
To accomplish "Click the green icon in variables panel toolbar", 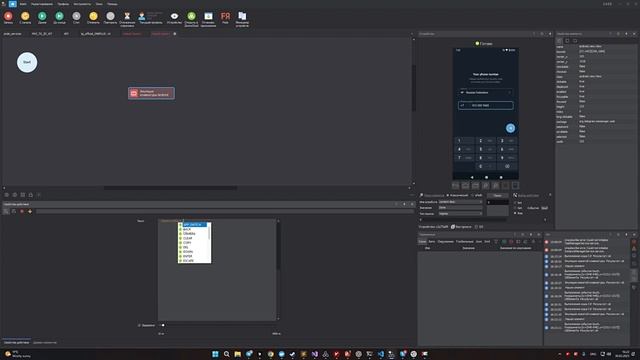I will [x=504, y=242].
